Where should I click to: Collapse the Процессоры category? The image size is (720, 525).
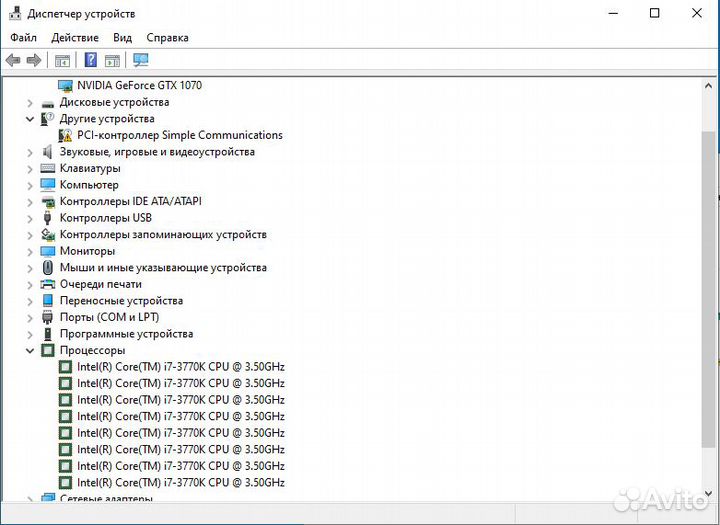[x=30, y=351]
